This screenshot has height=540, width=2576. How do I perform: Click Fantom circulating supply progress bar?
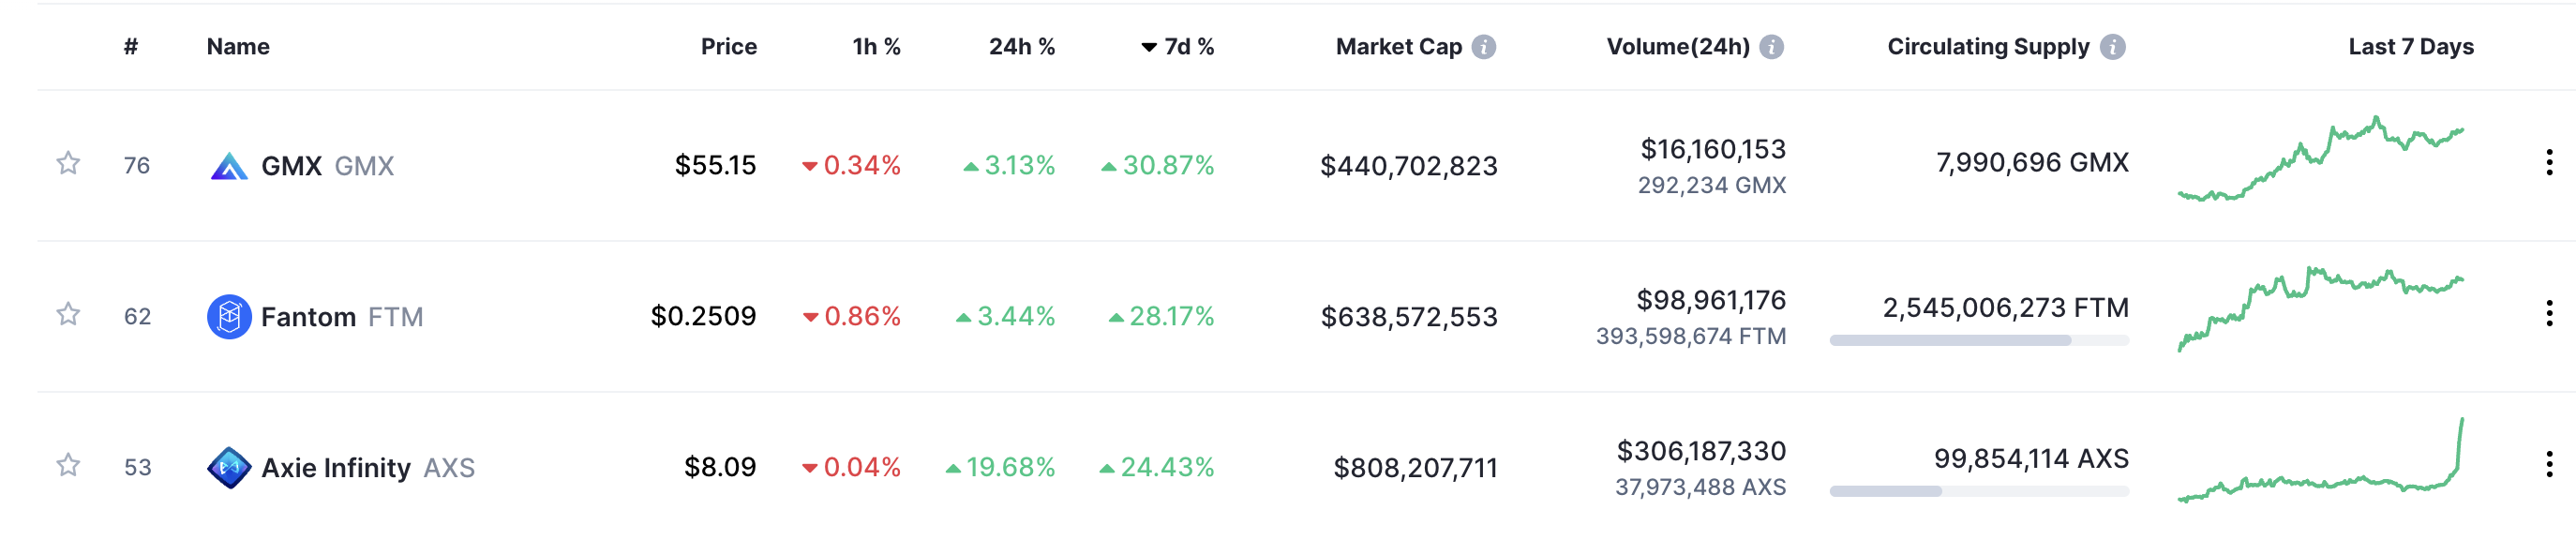[x=1978, y=341]
